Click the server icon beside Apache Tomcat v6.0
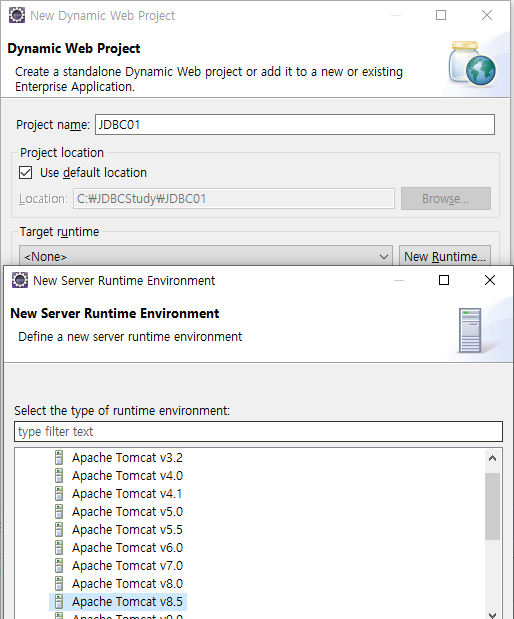 pos(59,548)
